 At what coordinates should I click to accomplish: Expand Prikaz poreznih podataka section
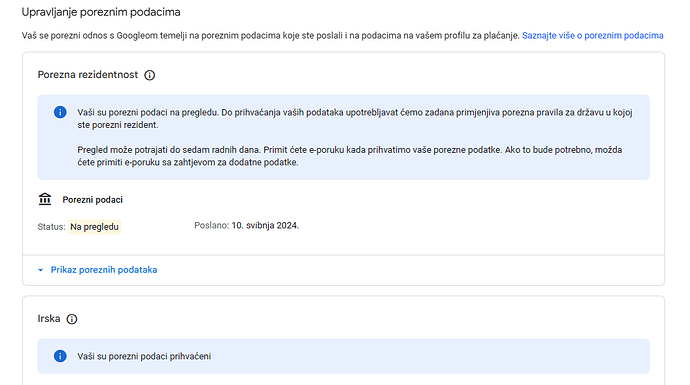[x=104, y=270]
